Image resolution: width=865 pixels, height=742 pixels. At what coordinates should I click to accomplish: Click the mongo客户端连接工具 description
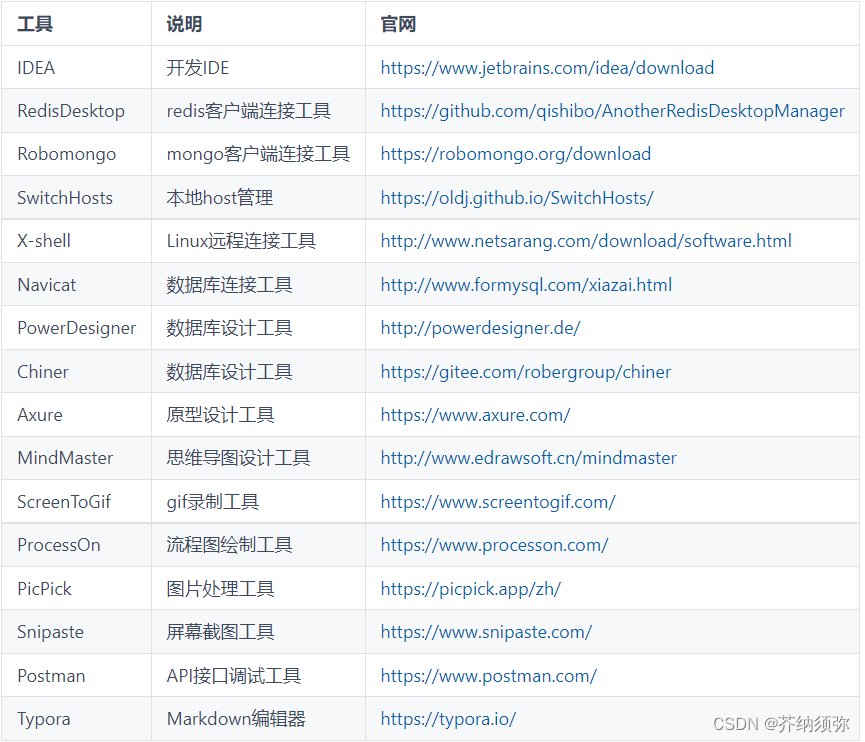click(258, 154)
